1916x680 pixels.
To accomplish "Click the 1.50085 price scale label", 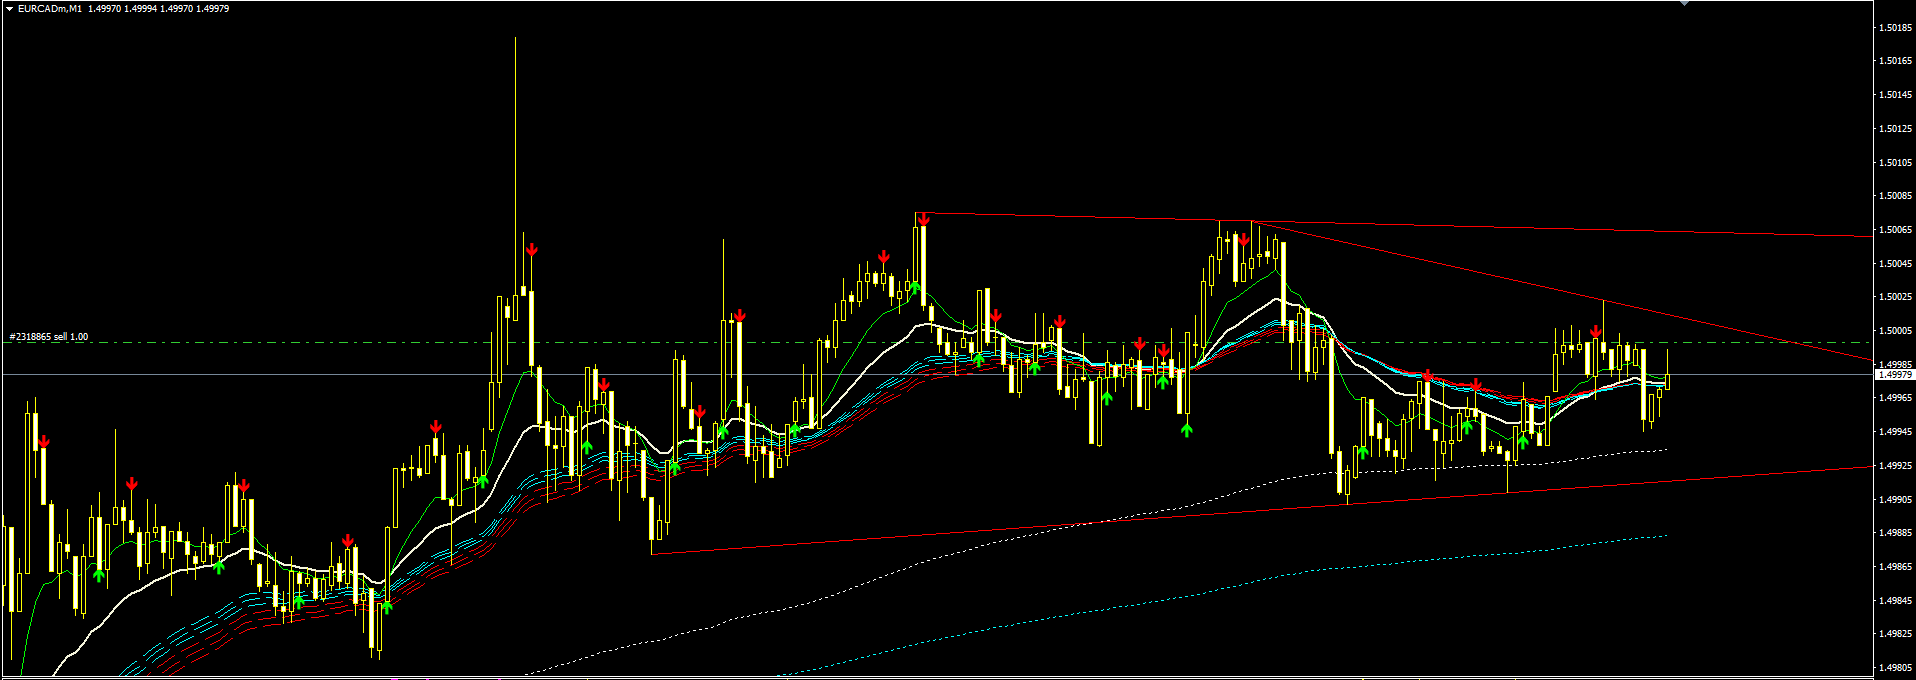I will coord(1896,196).
